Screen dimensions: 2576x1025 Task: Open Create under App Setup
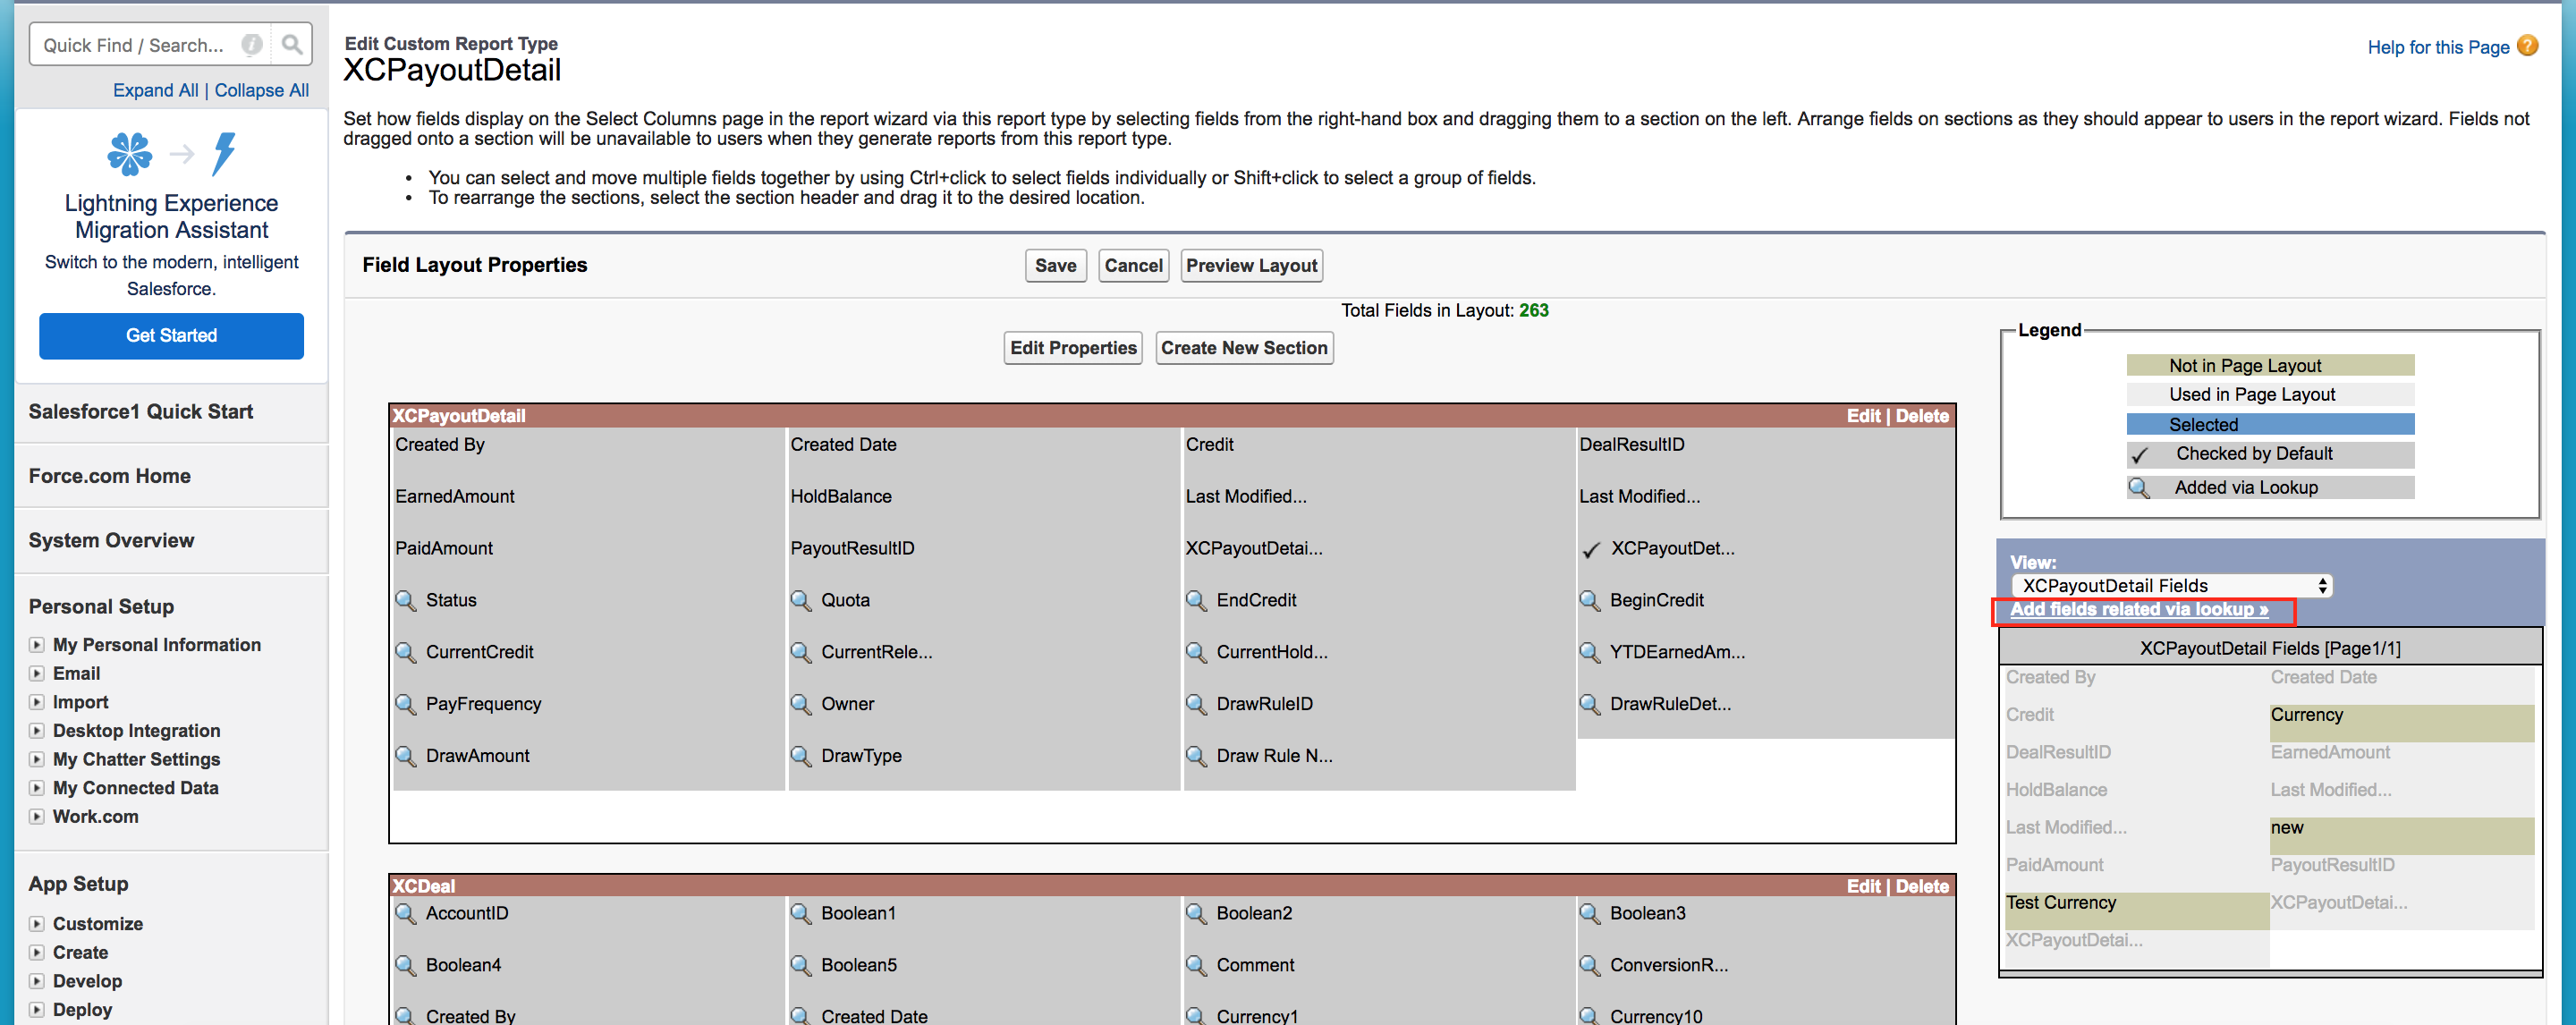pos(81,953)
